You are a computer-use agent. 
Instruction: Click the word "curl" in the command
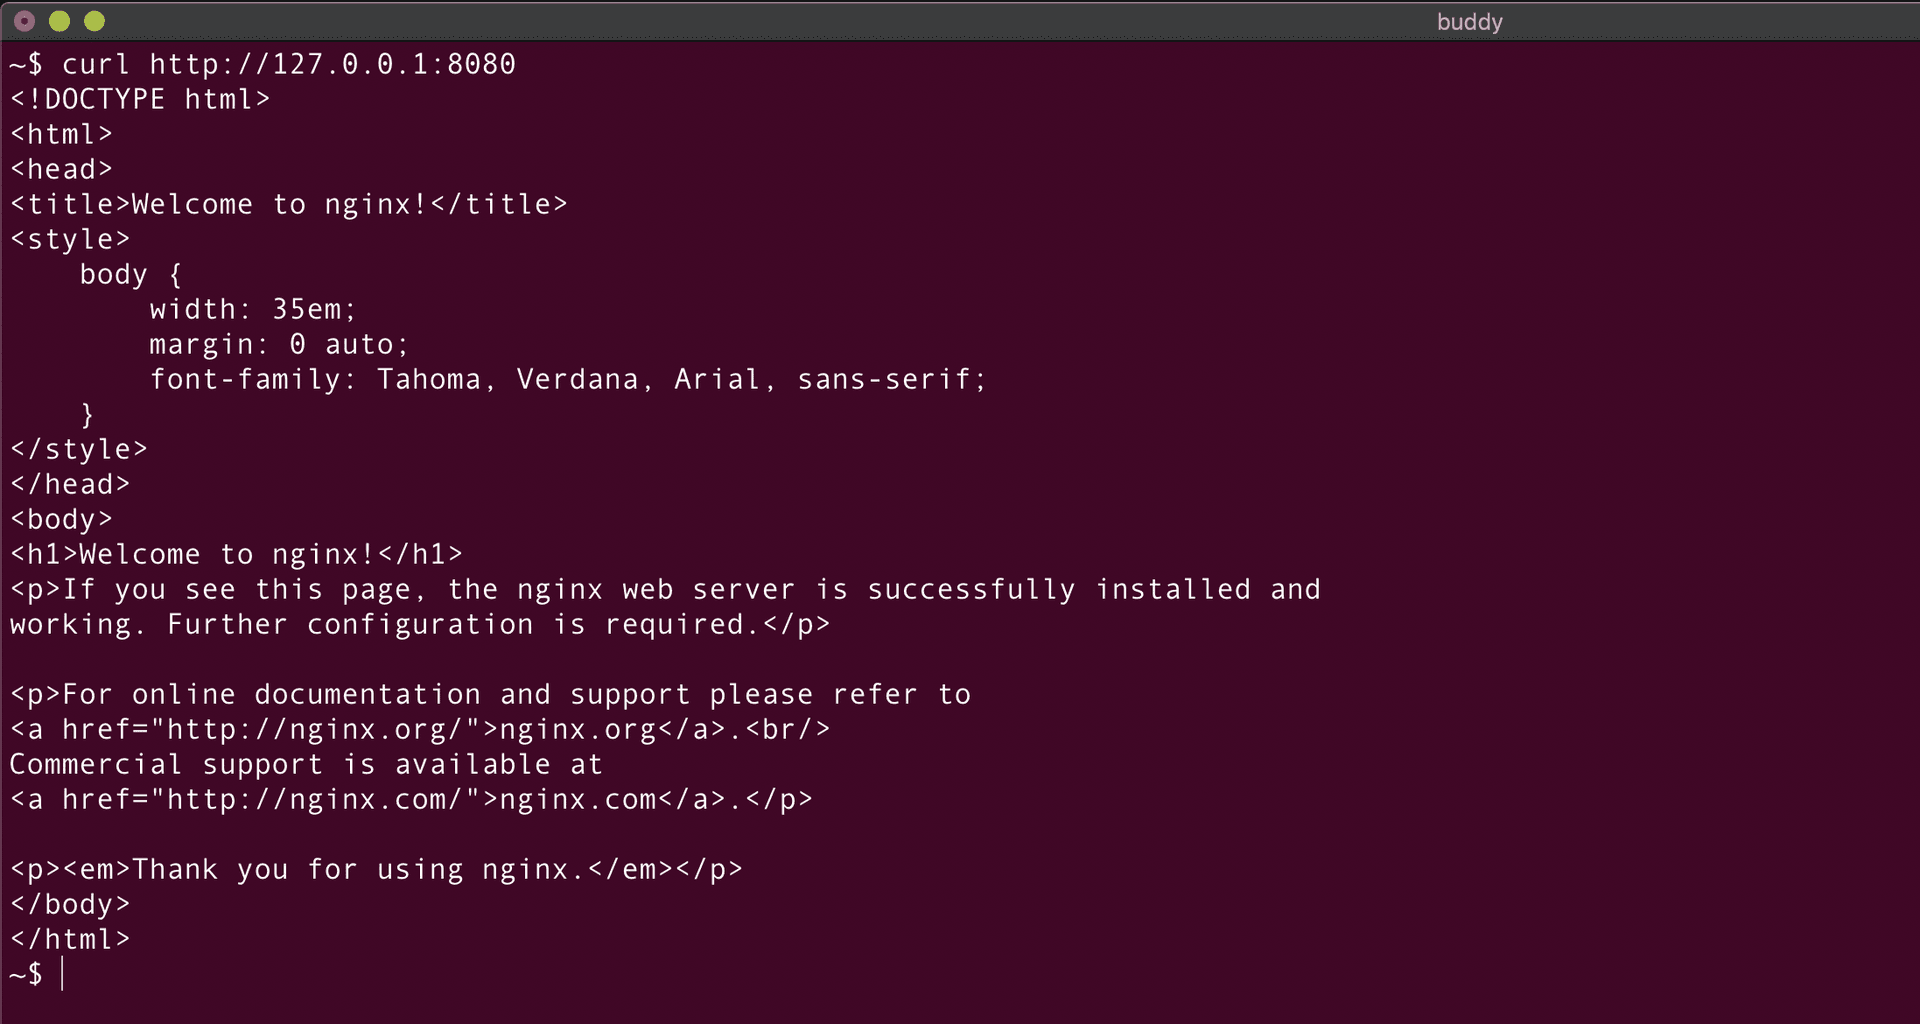point(96,64)
